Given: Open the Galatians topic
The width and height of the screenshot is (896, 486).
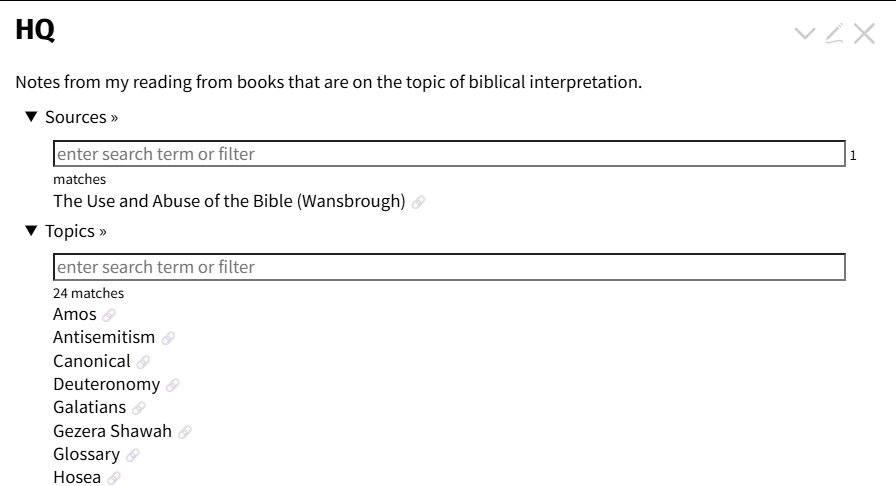Looking at the screenshot, I should [89, 407].
